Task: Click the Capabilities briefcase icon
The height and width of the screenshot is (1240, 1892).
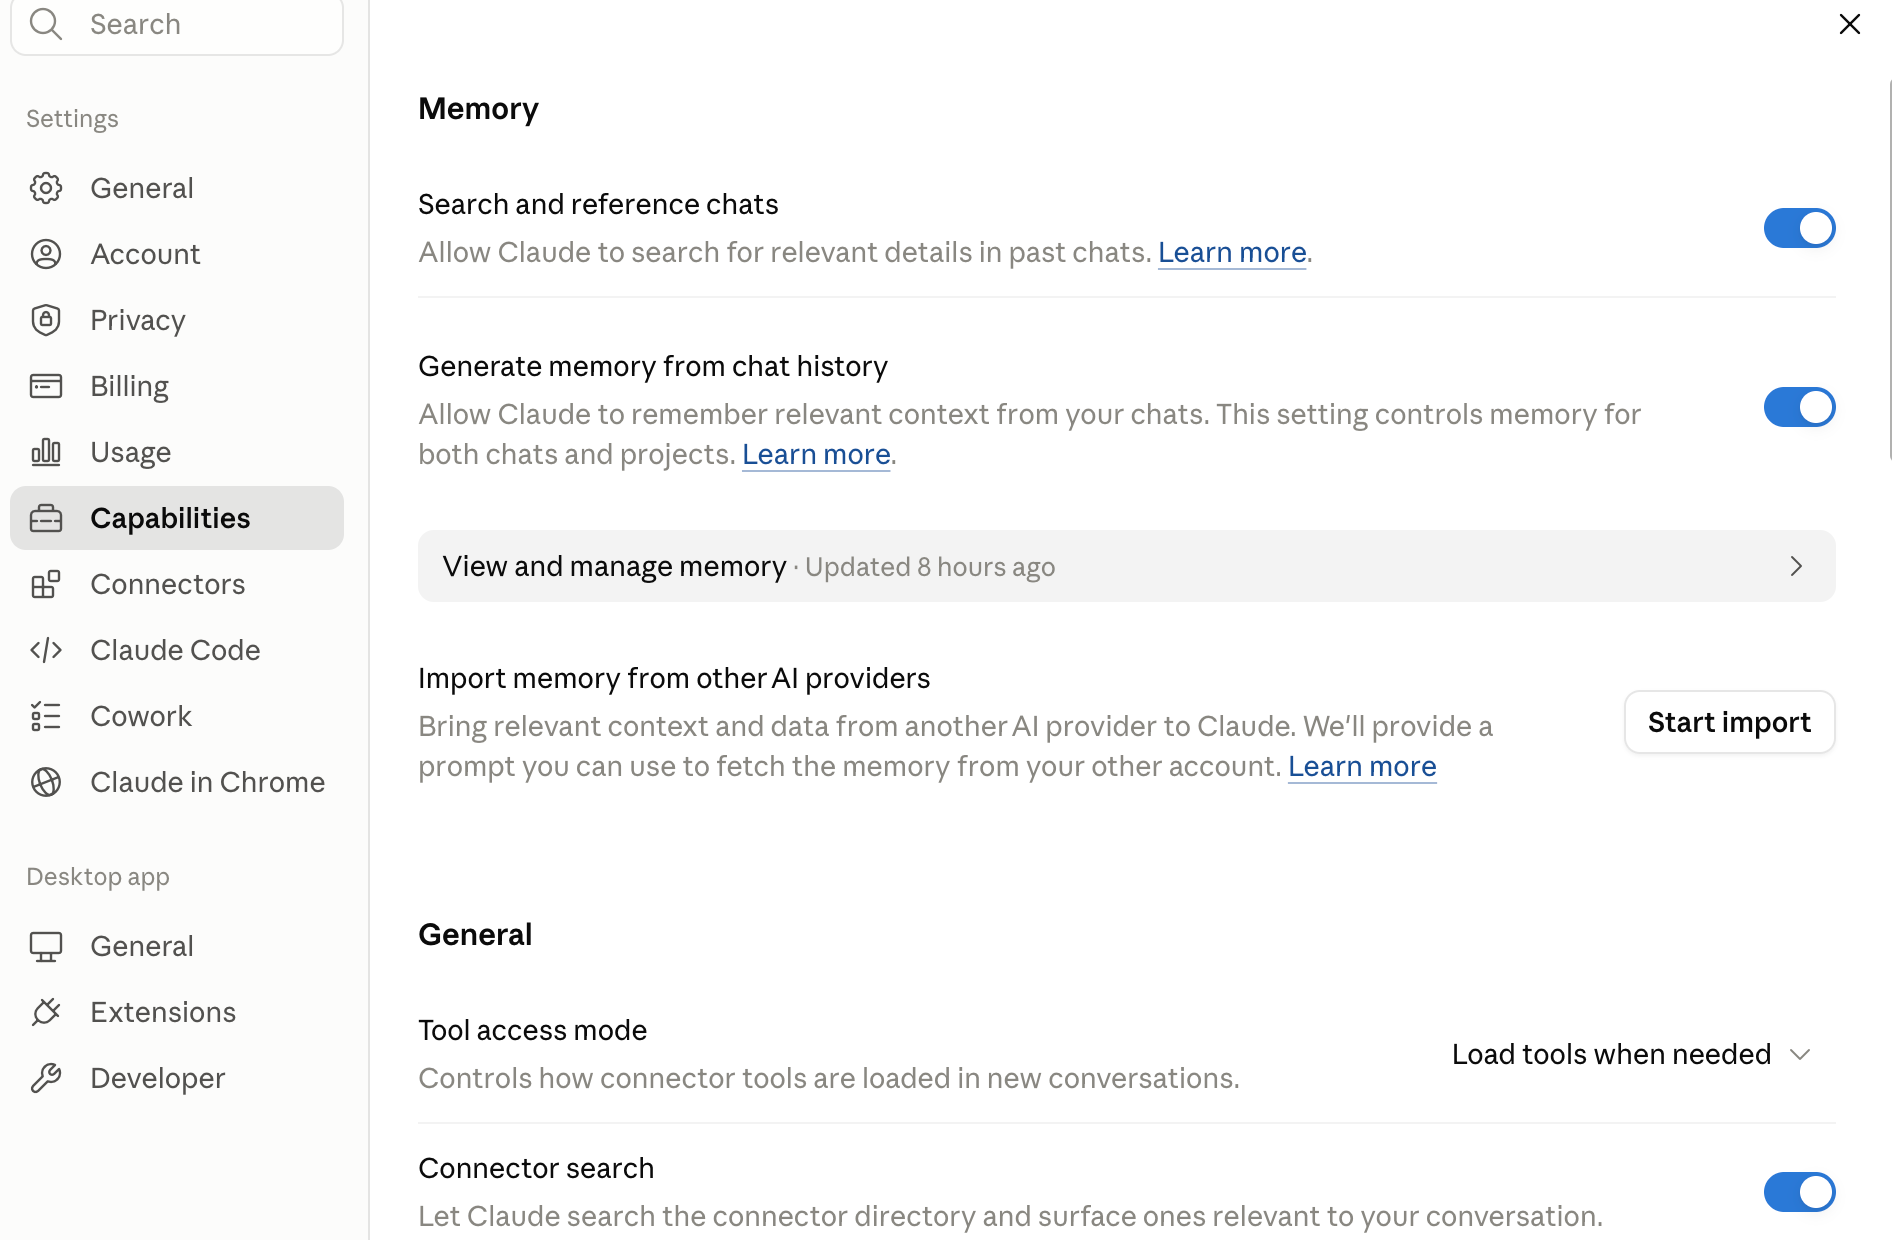Action: (46, 518)
